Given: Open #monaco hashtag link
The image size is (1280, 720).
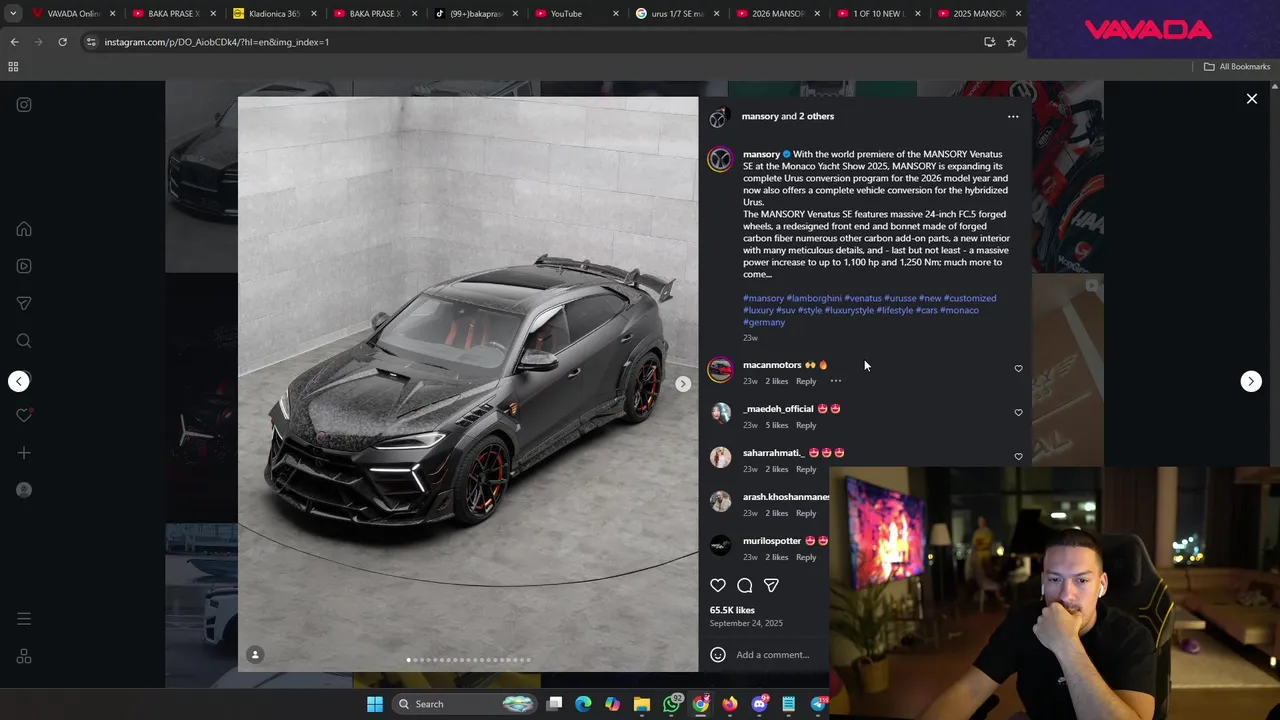Looking at the screenshot, I should tap(959, 310).
